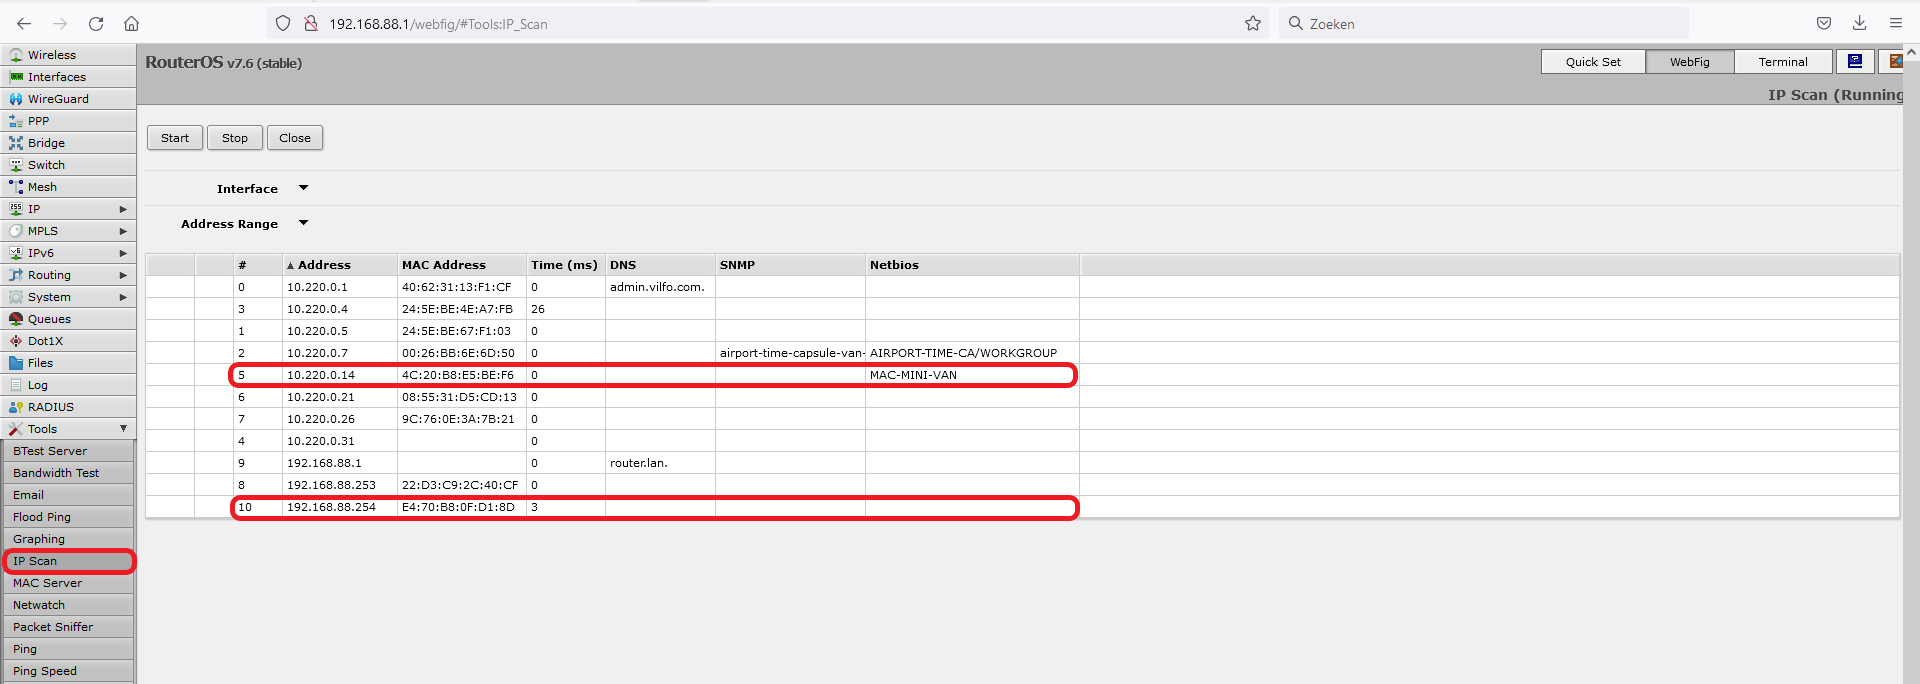Viewport: 1920px width, 684px height.
Task: Select BTest Server under Tools
Action: (68, 451)
